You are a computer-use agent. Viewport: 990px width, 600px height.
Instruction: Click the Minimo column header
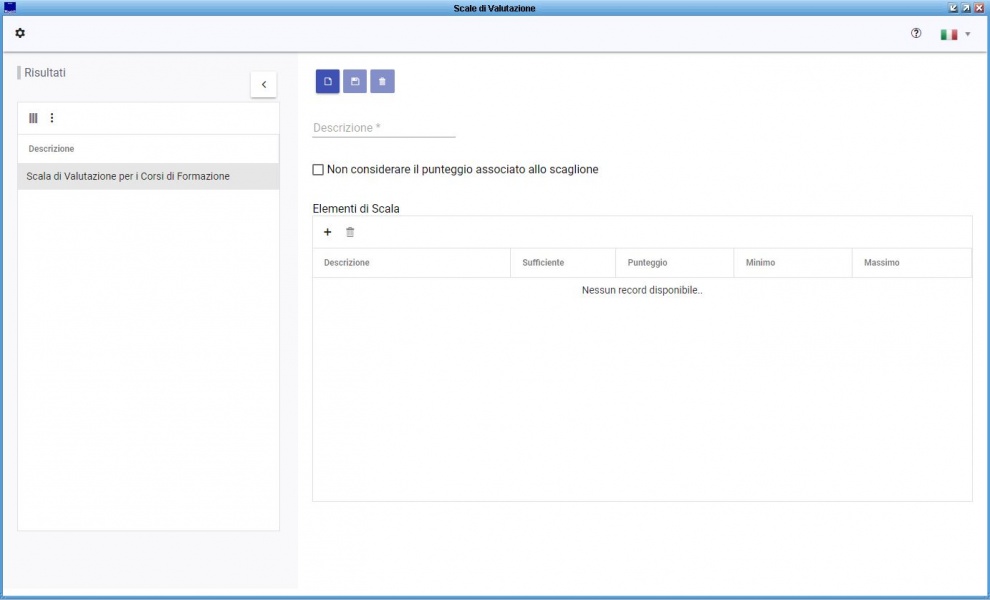click(x=760, y=263)
